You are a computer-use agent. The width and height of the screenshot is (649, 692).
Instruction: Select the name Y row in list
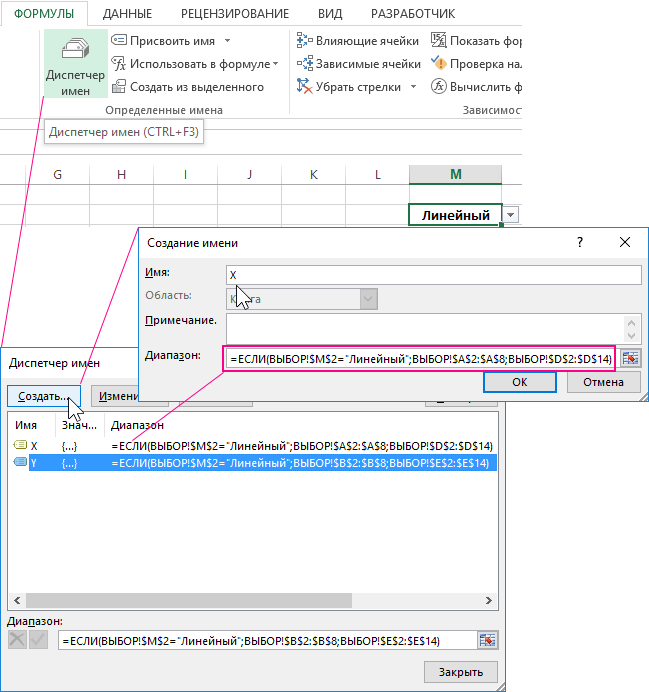(x=250, y=463)
